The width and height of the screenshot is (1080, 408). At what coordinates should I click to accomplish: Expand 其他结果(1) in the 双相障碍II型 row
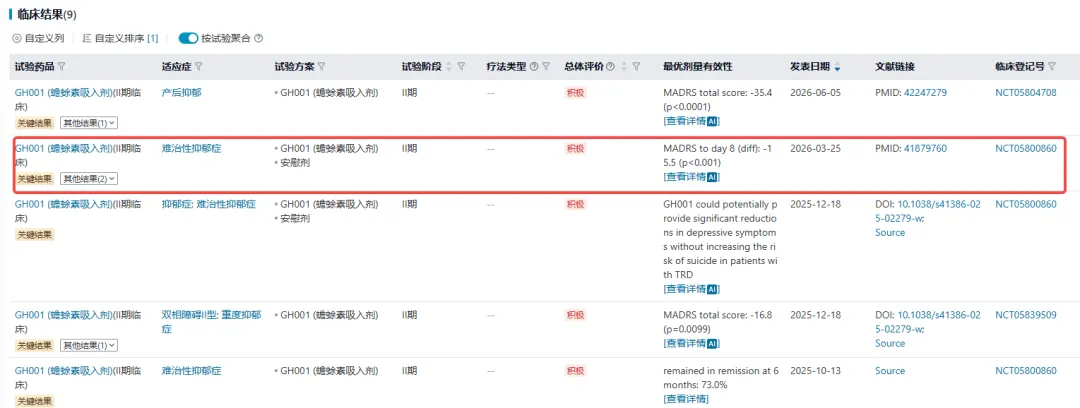(x=89, y=345)
